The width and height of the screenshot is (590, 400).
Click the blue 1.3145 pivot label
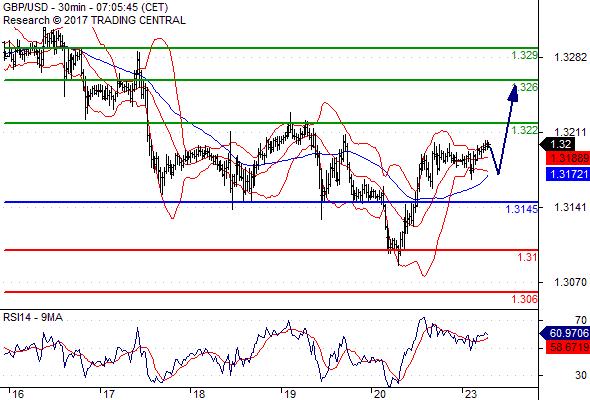(x=521, y=209)
